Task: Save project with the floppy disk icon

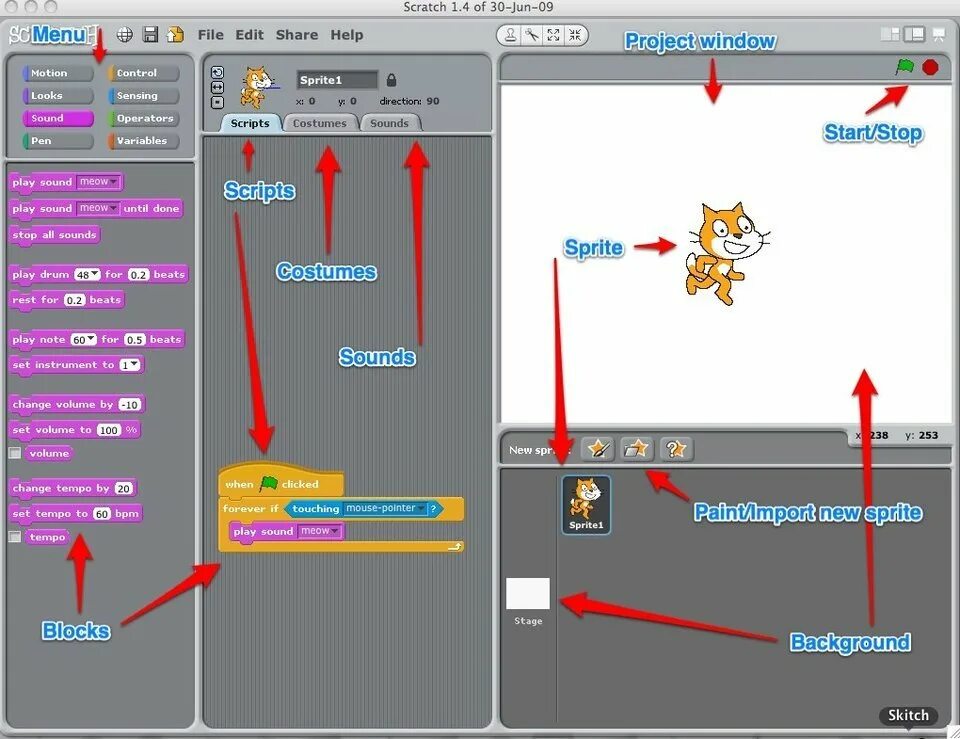Action: point(150,34)
